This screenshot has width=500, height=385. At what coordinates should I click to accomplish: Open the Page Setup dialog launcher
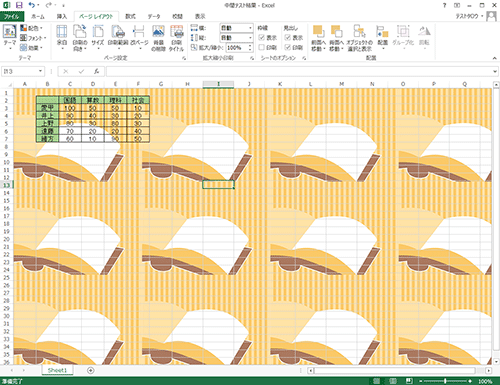(184, 58)
